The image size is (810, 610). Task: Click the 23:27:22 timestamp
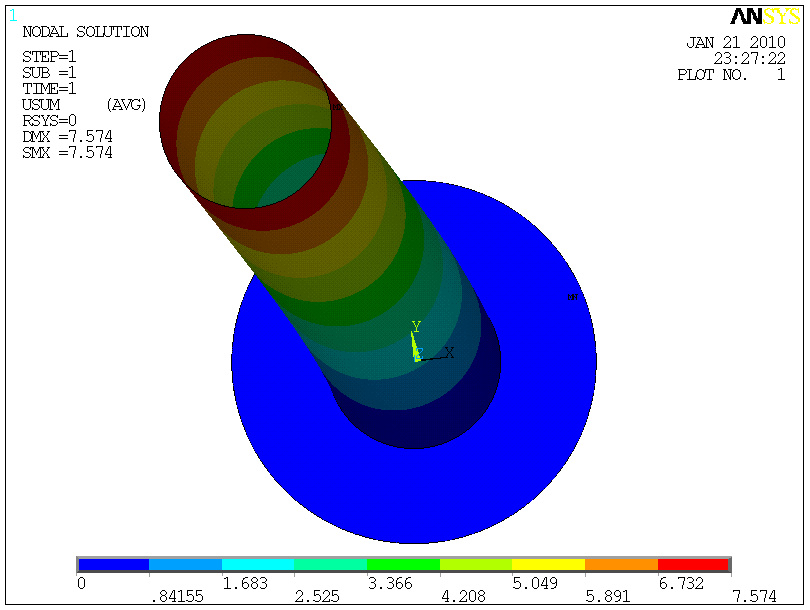pos(750,58)
